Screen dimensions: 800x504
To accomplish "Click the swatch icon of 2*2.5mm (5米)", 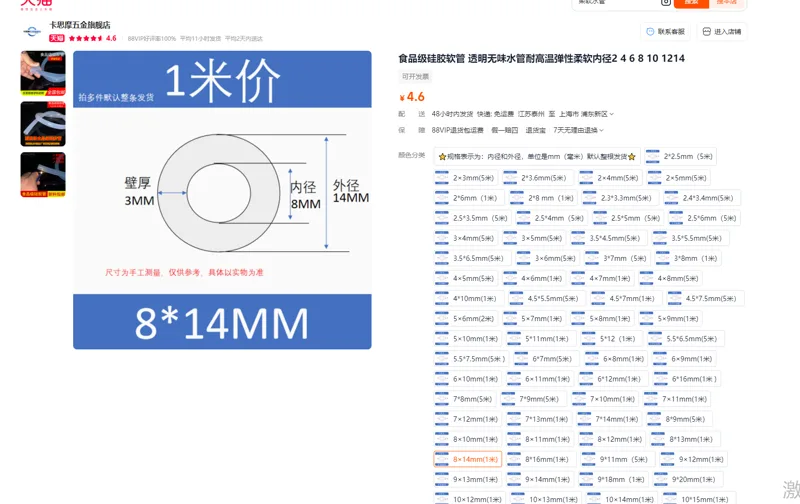I will (x=653, y=157).
